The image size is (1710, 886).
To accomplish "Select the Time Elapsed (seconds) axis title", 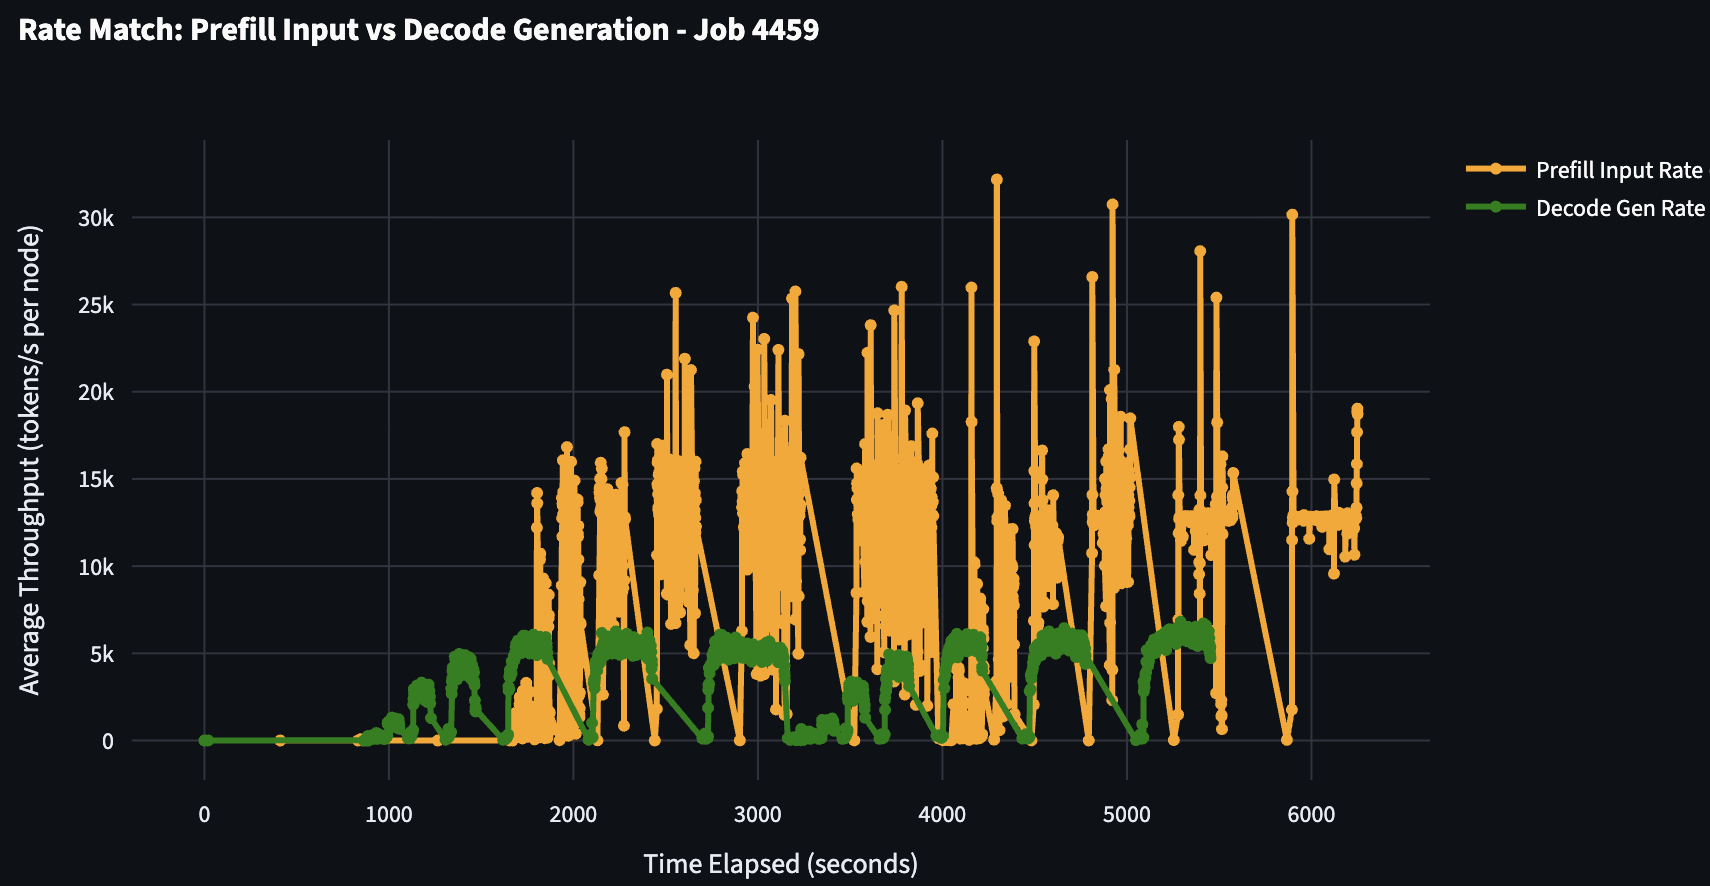I will click(780, 863).
